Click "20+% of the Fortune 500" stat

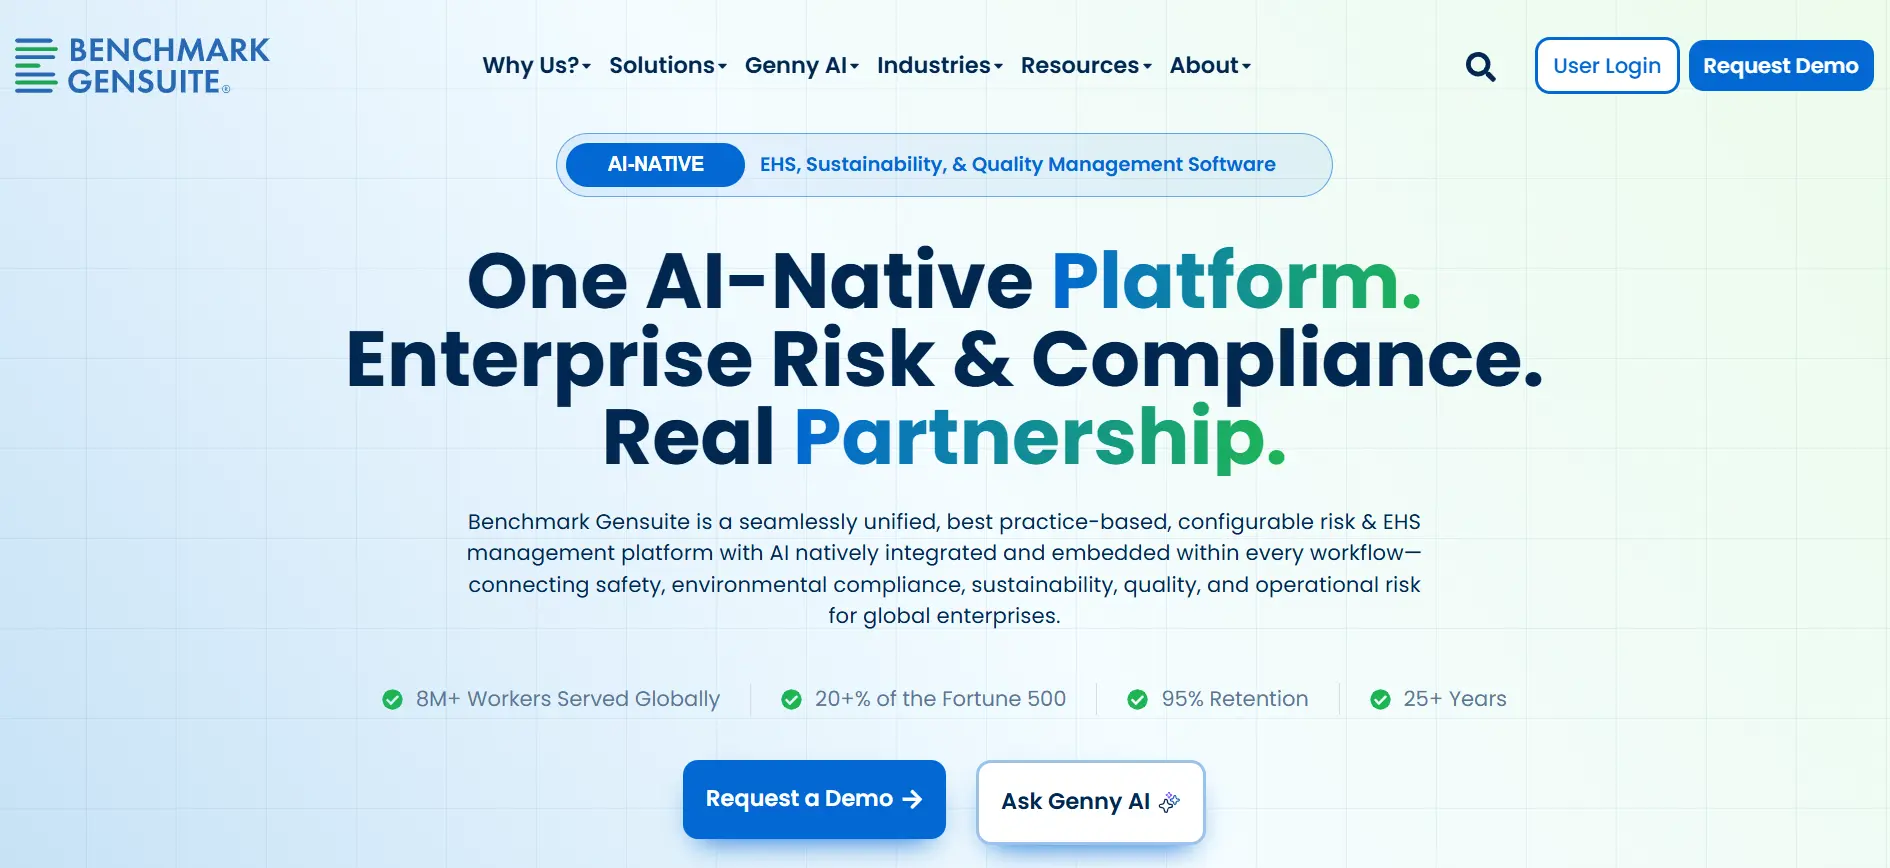[x=923, y=699]
